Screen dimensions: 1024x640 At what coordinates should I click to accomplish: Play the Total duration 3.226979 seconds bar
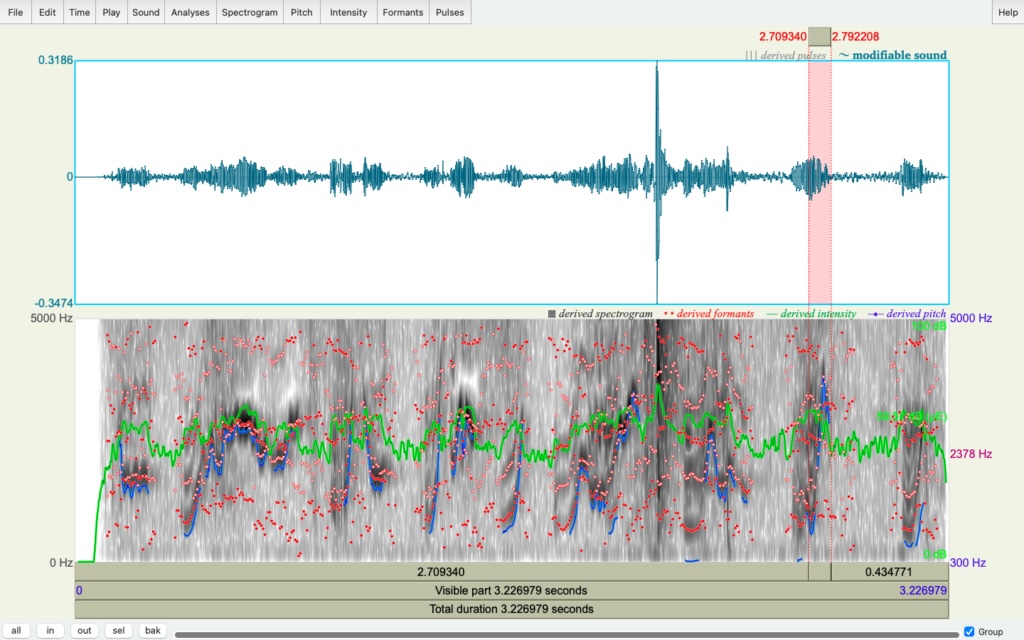(511, 609)
